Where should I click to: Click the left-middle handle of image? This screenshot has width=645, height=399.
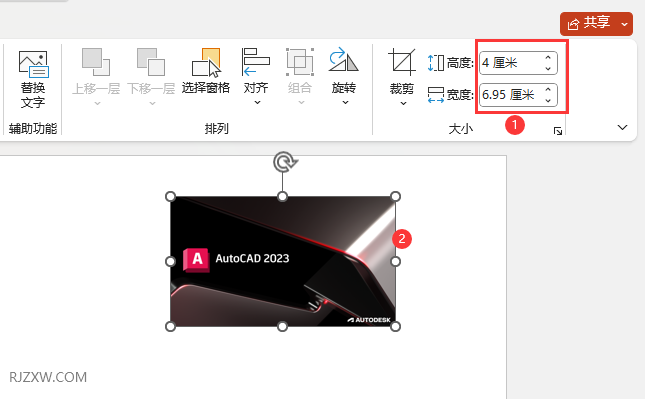point(170,261)
